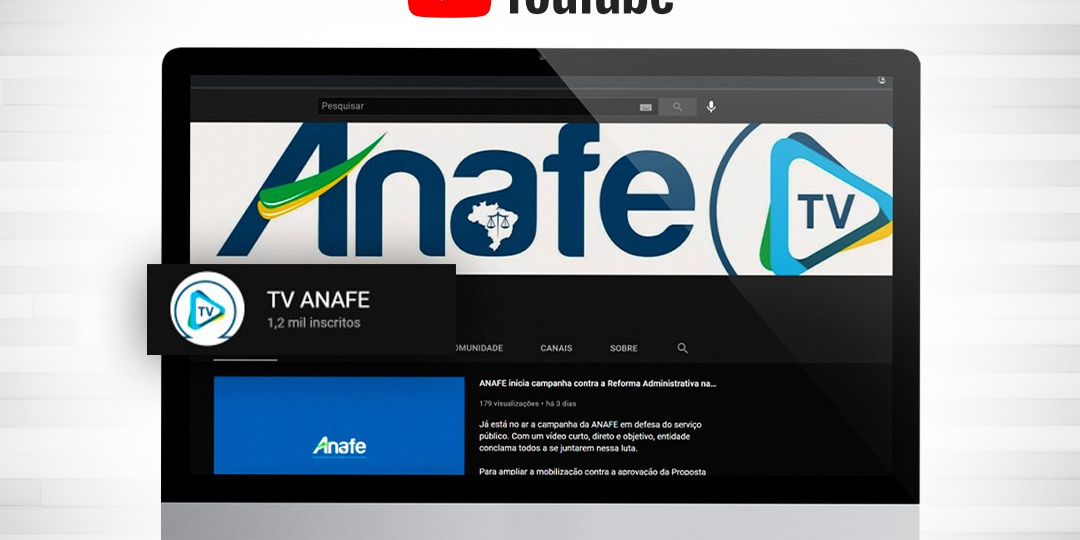Click the video description starting 'Já está no ar'

(x=590, y=436)
